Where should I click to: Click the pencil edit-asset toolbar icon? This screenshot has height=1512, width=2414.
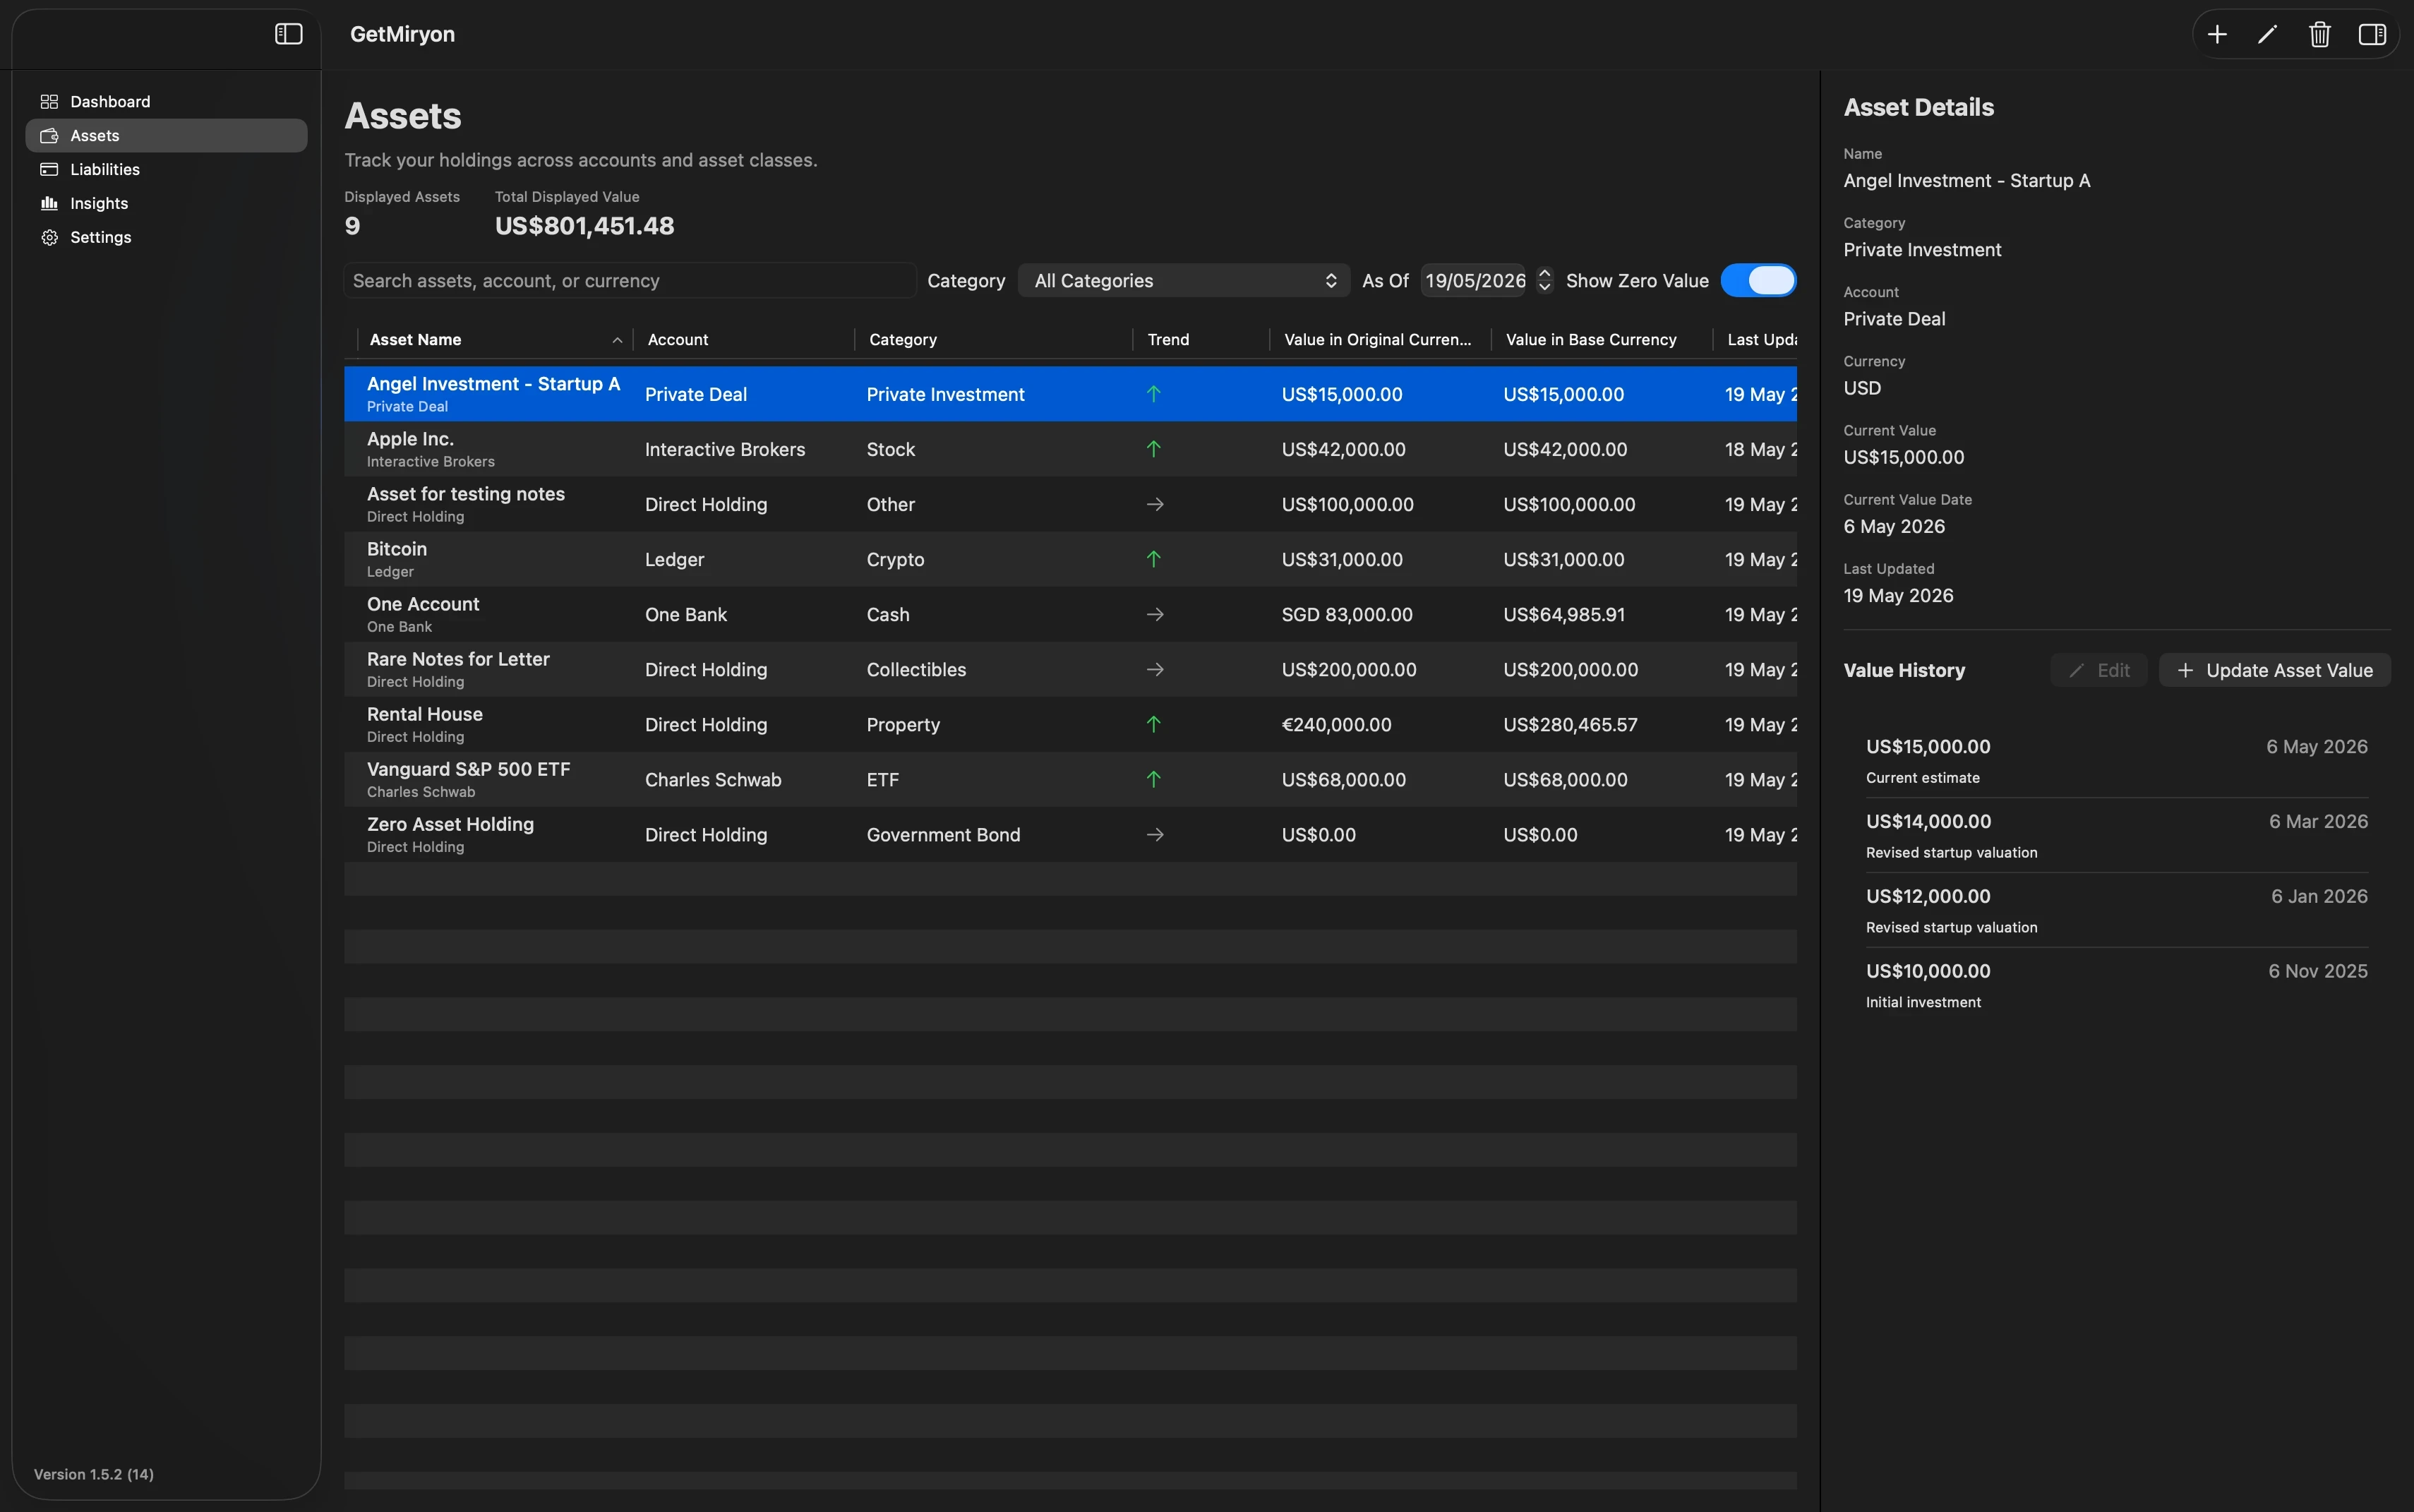2267,35
